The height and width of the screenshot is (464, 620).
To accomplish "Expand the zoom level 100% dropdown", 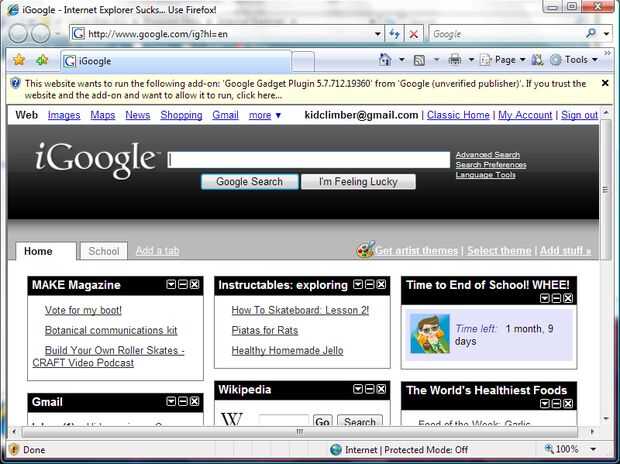I will point(593,449).
